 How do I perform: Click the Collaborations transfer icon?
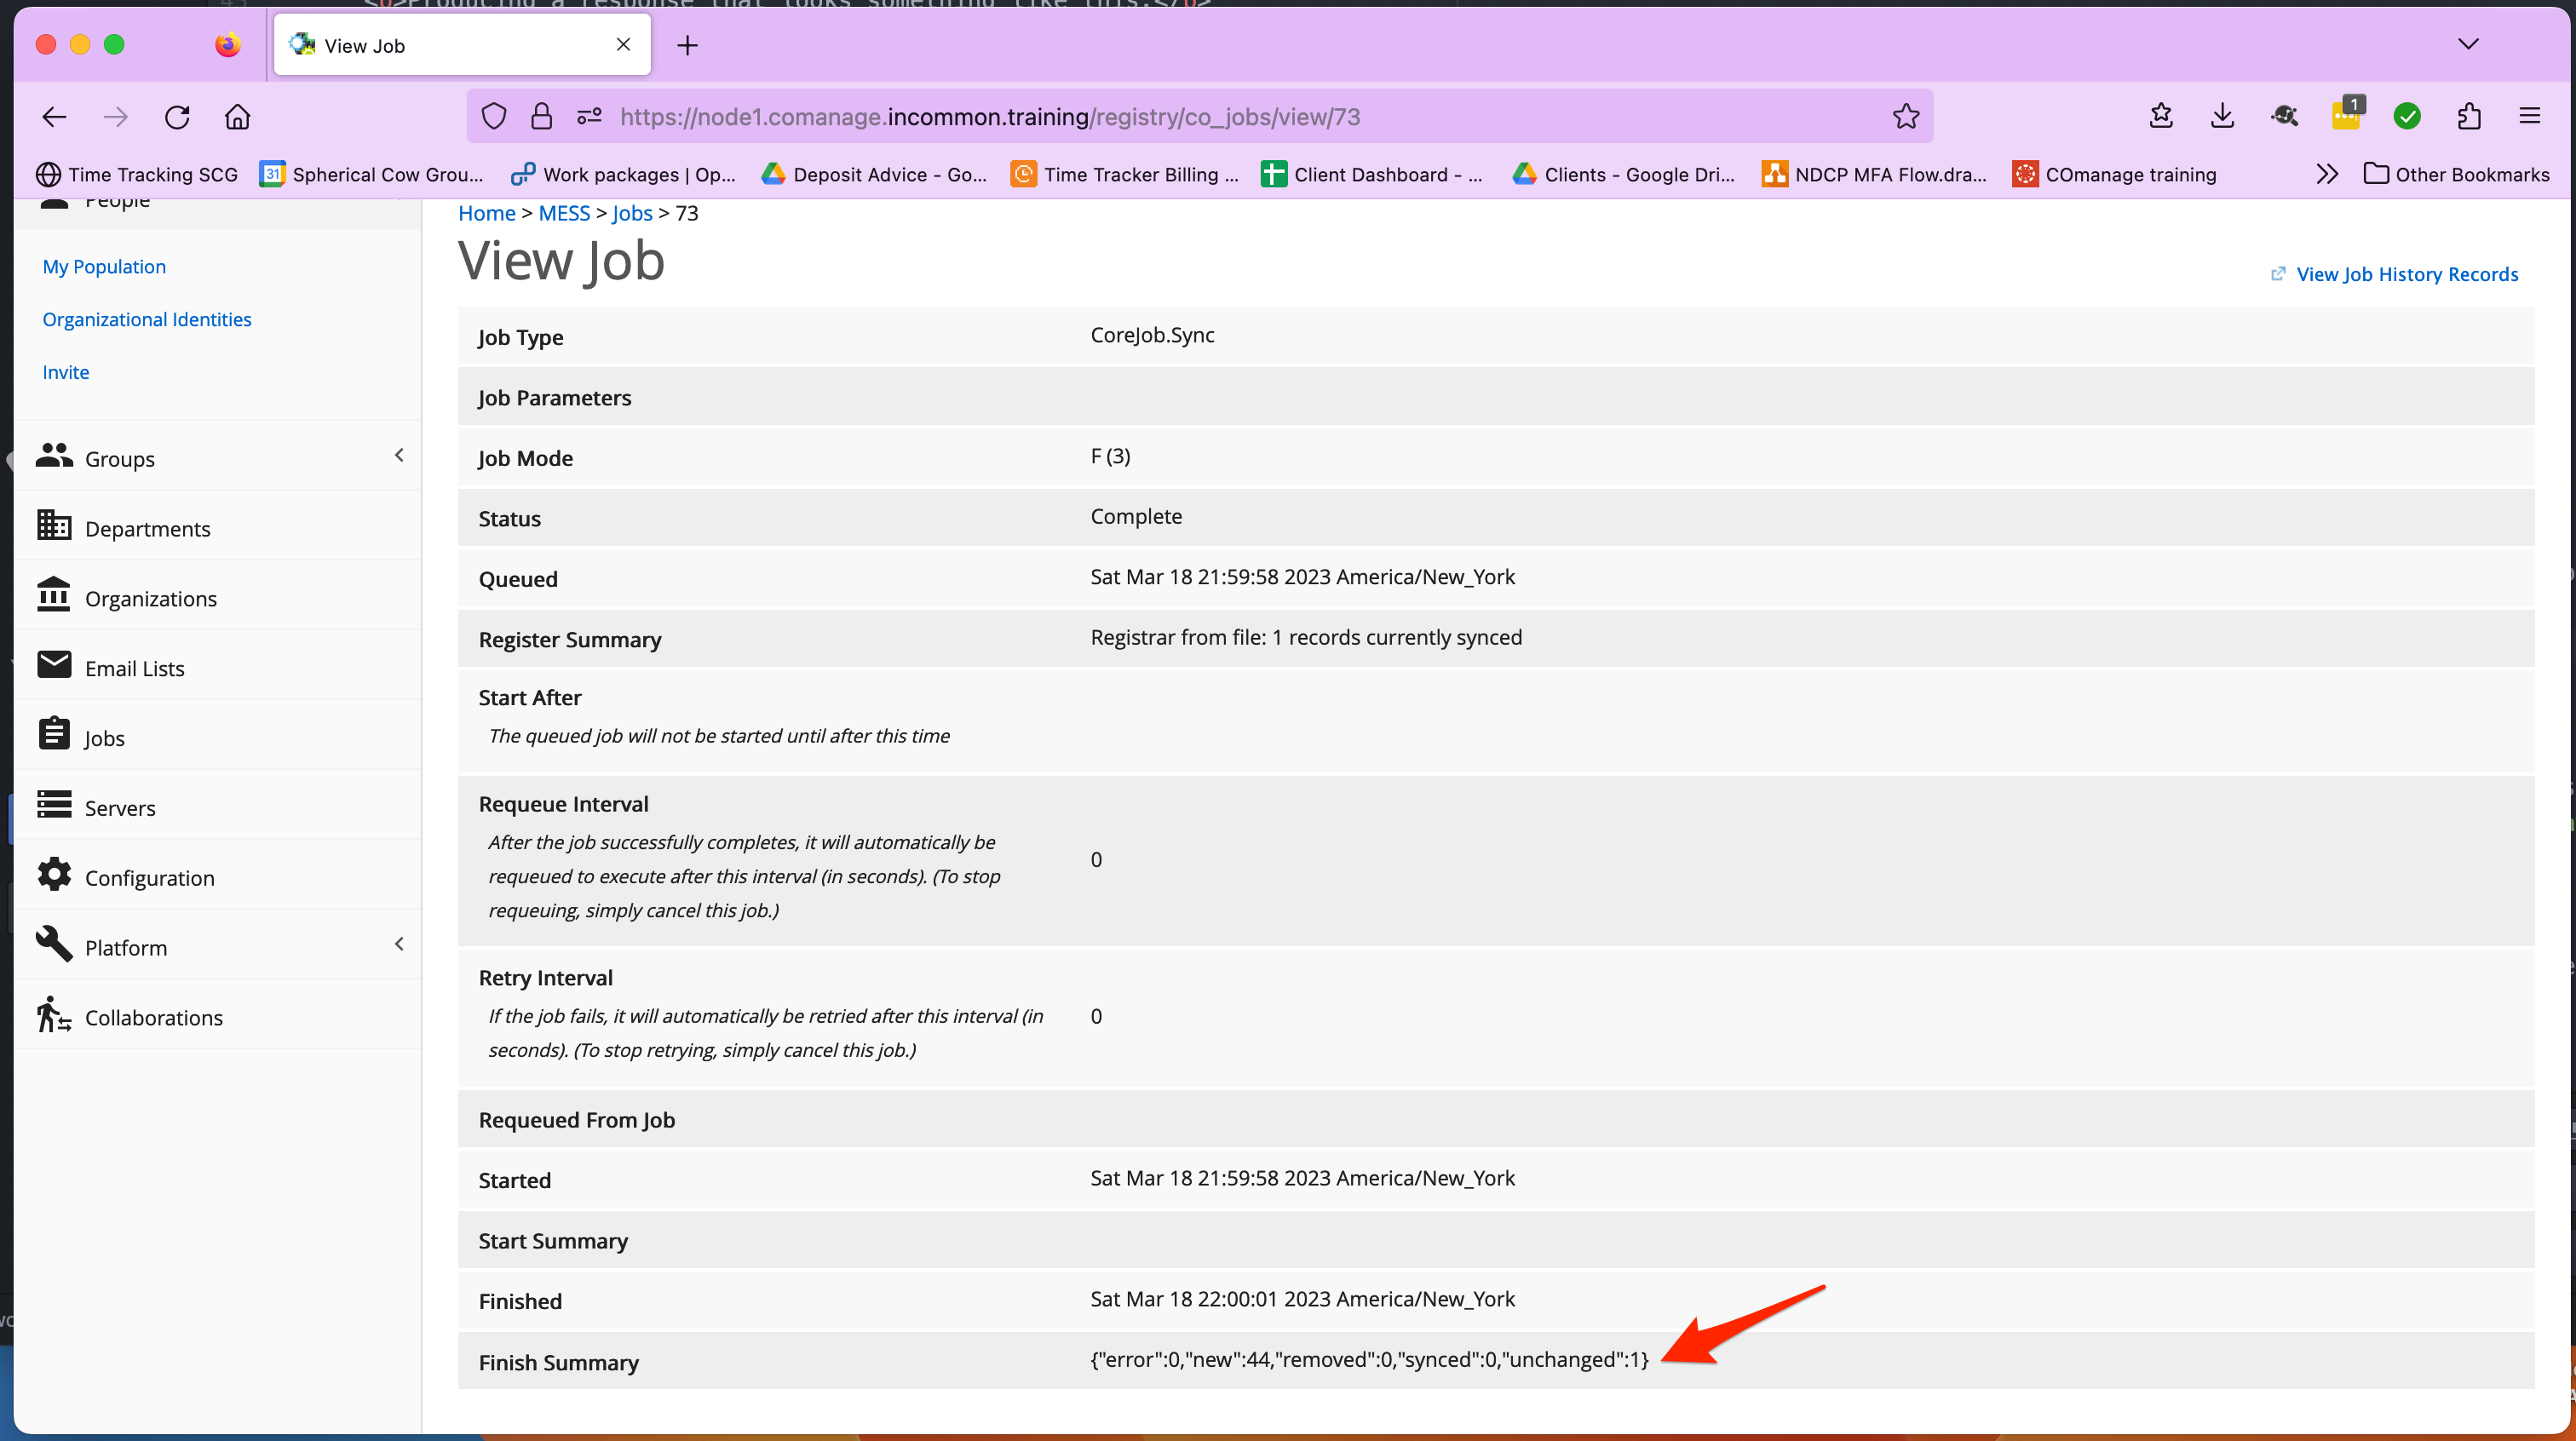[54, 1014]
